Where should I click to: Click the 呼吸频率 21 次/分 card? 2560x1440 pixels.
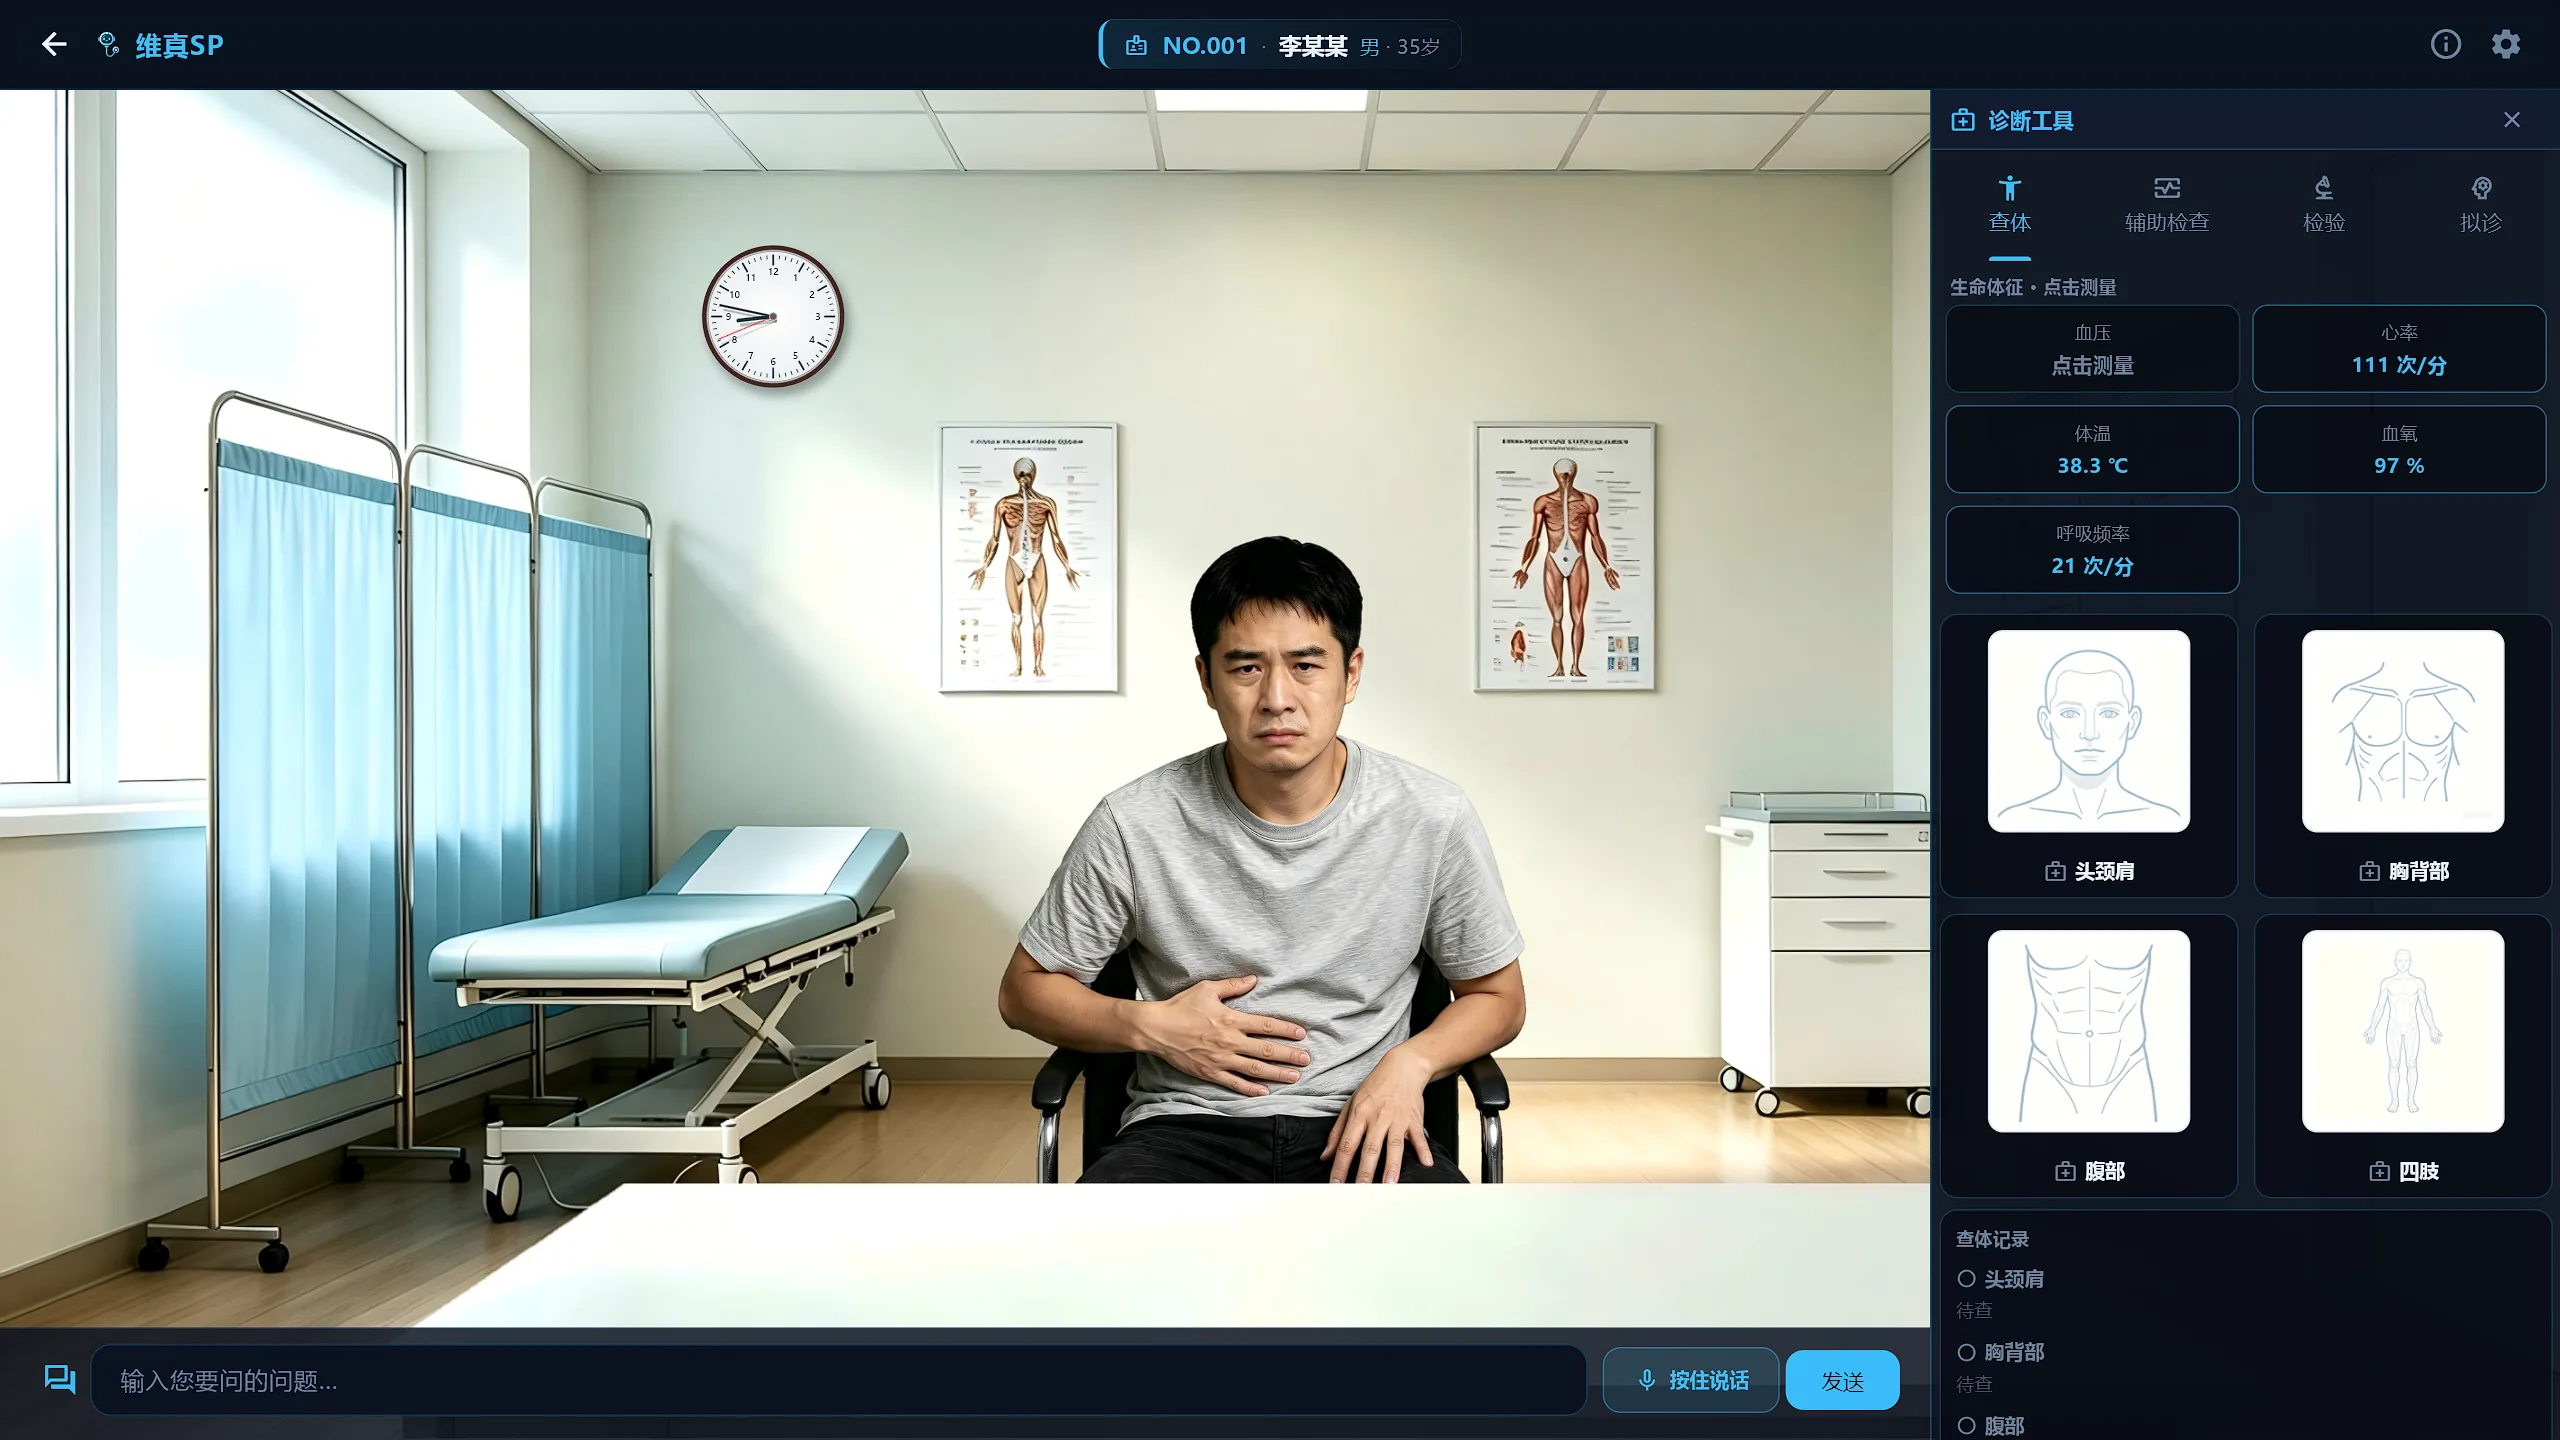(x=2092, y=550)
